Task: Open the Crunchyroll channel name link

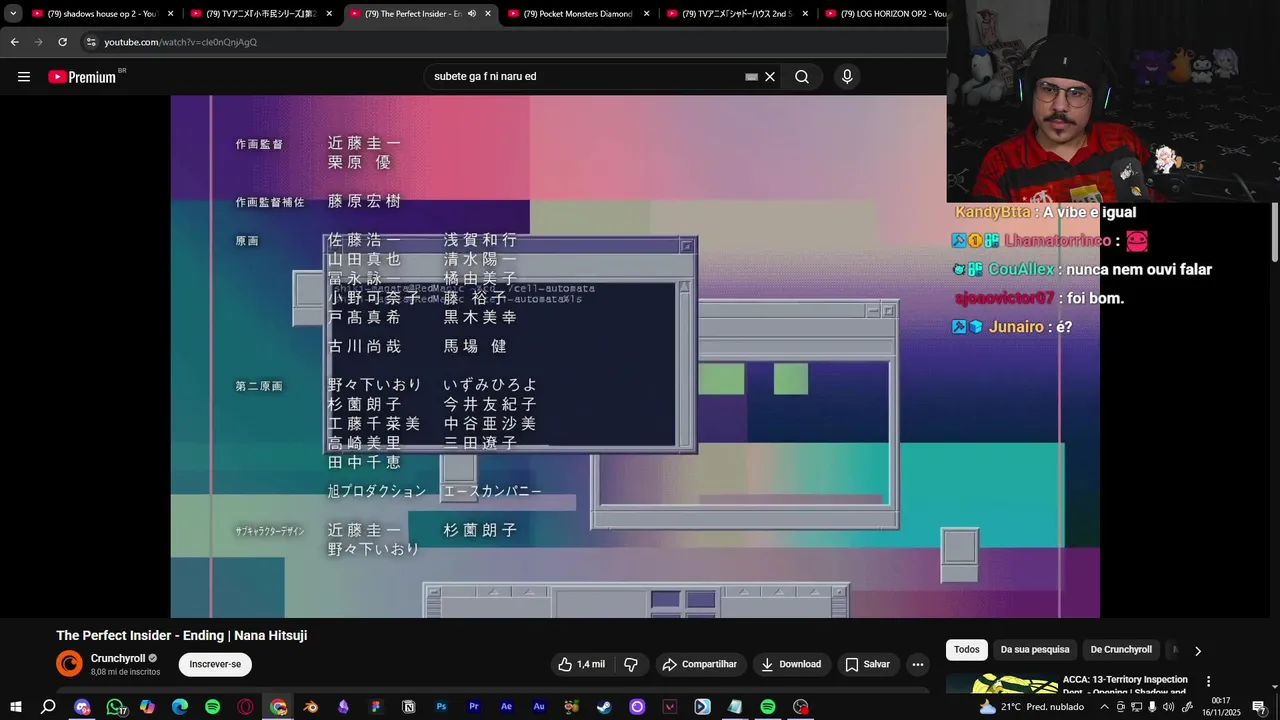Action: click(x=118, y=658)
